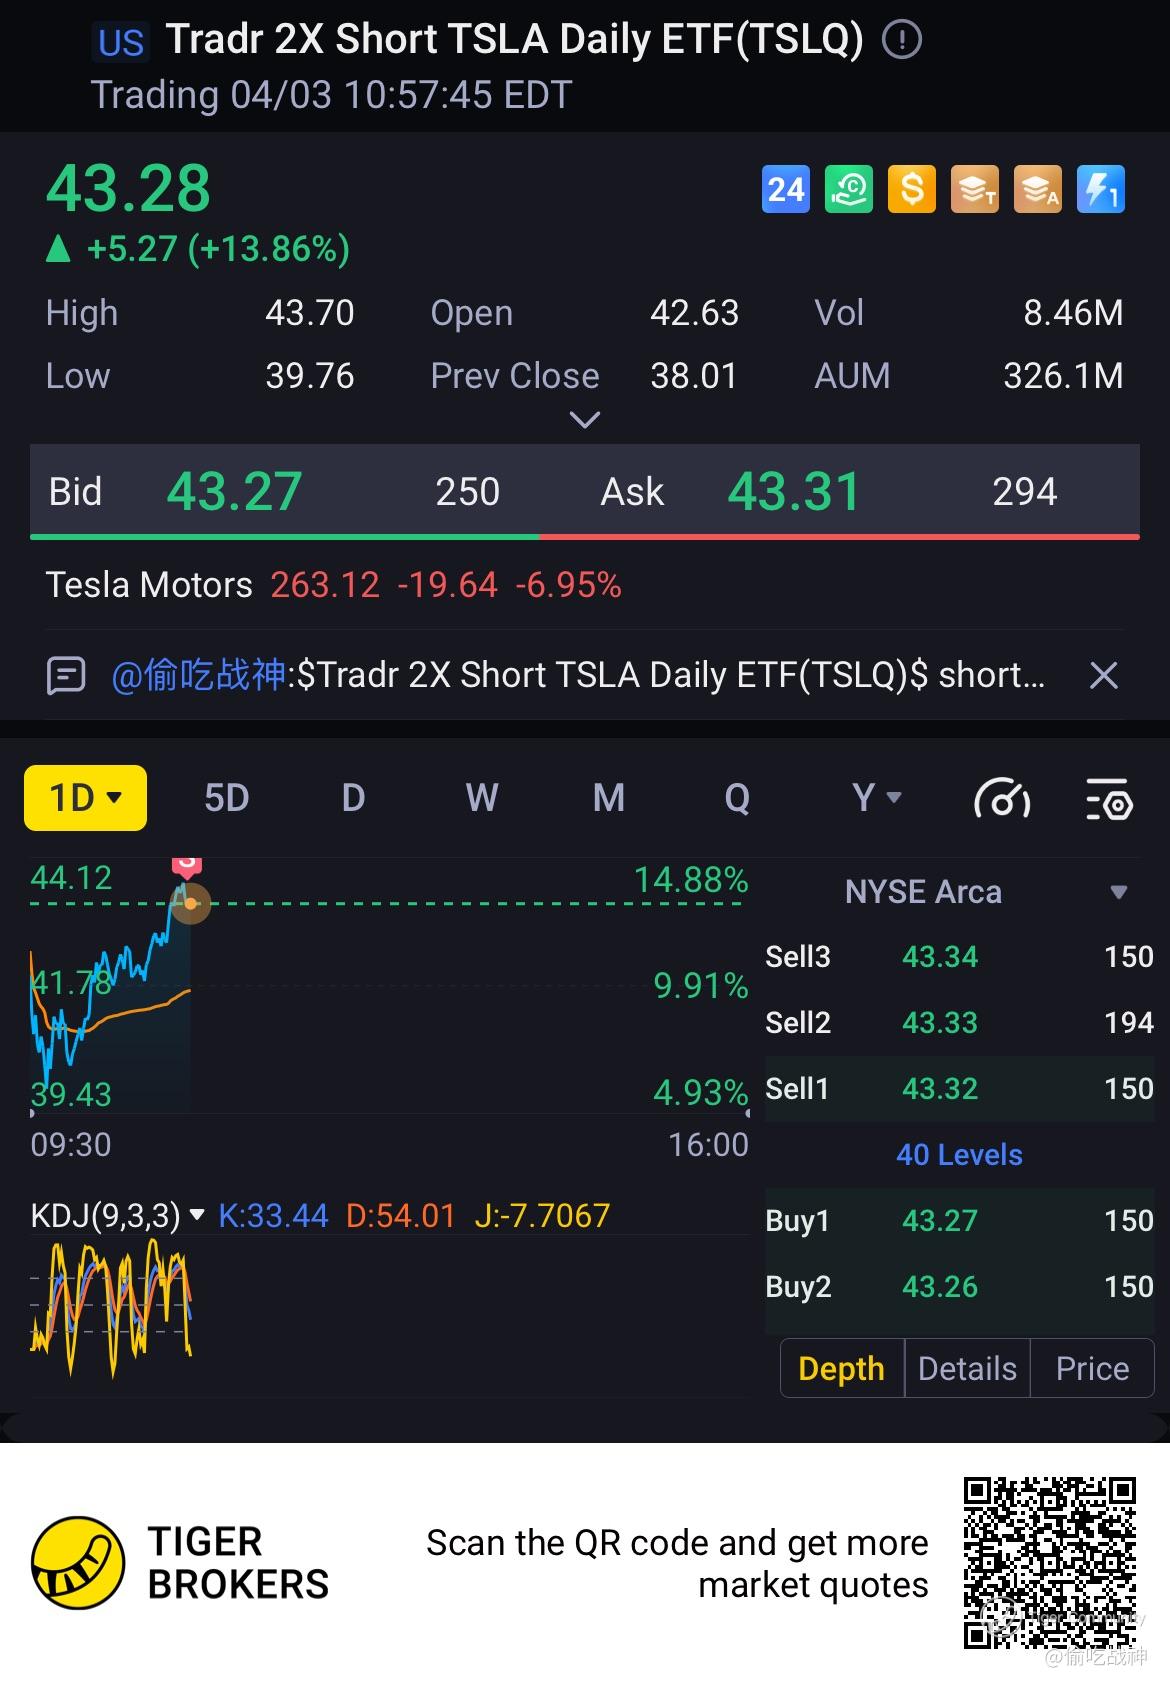Screen dimensions: 1170x1683
Task: Open the stacked layers A badge
Action: (1038, 189)
